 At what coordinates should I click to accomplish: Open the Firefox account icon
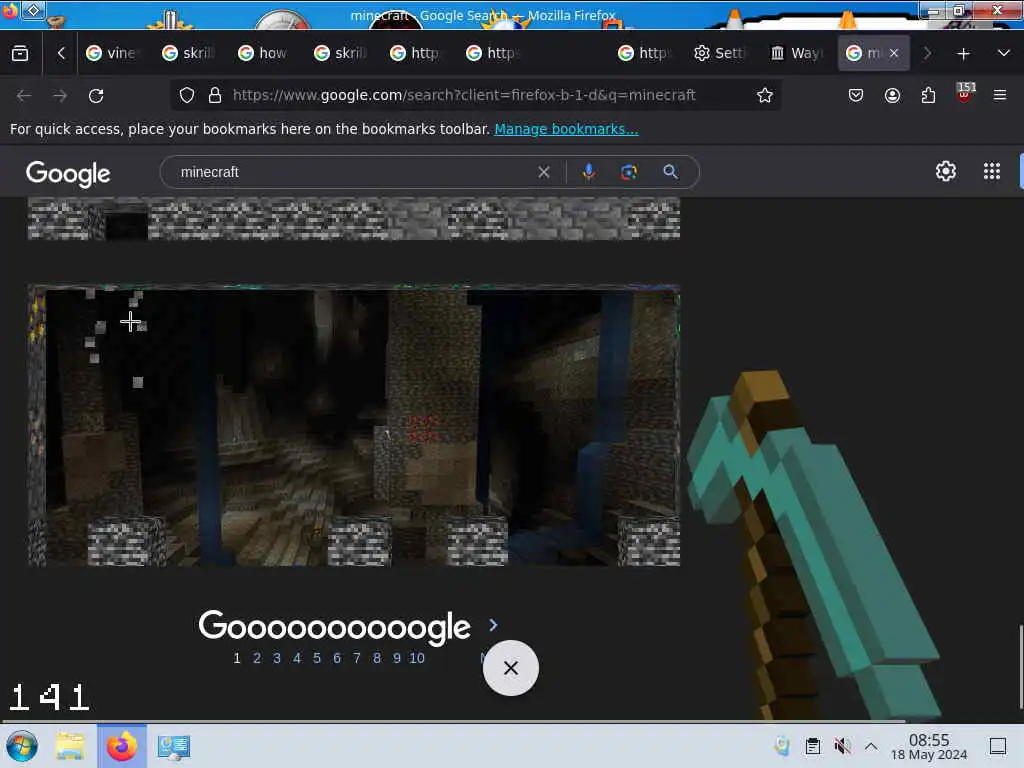892,95
